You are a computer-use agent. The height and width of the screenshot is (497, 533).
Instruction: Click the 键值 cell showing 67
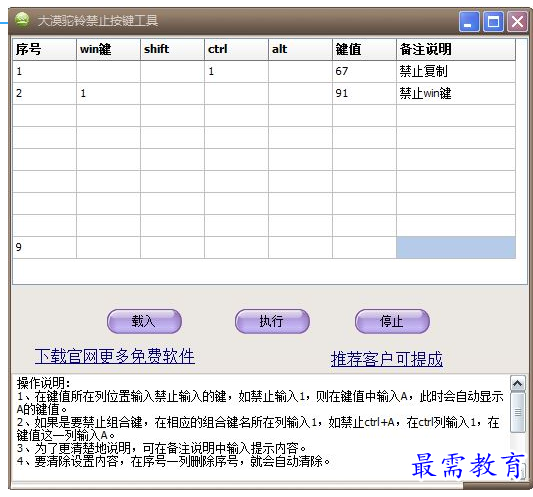[364, 71]
